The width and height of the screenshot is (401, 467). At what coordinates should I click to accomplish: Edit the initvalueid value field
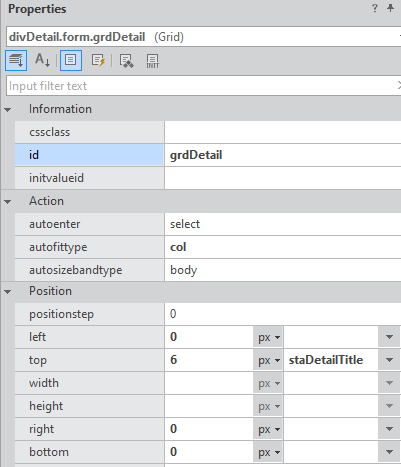point(283,178)
